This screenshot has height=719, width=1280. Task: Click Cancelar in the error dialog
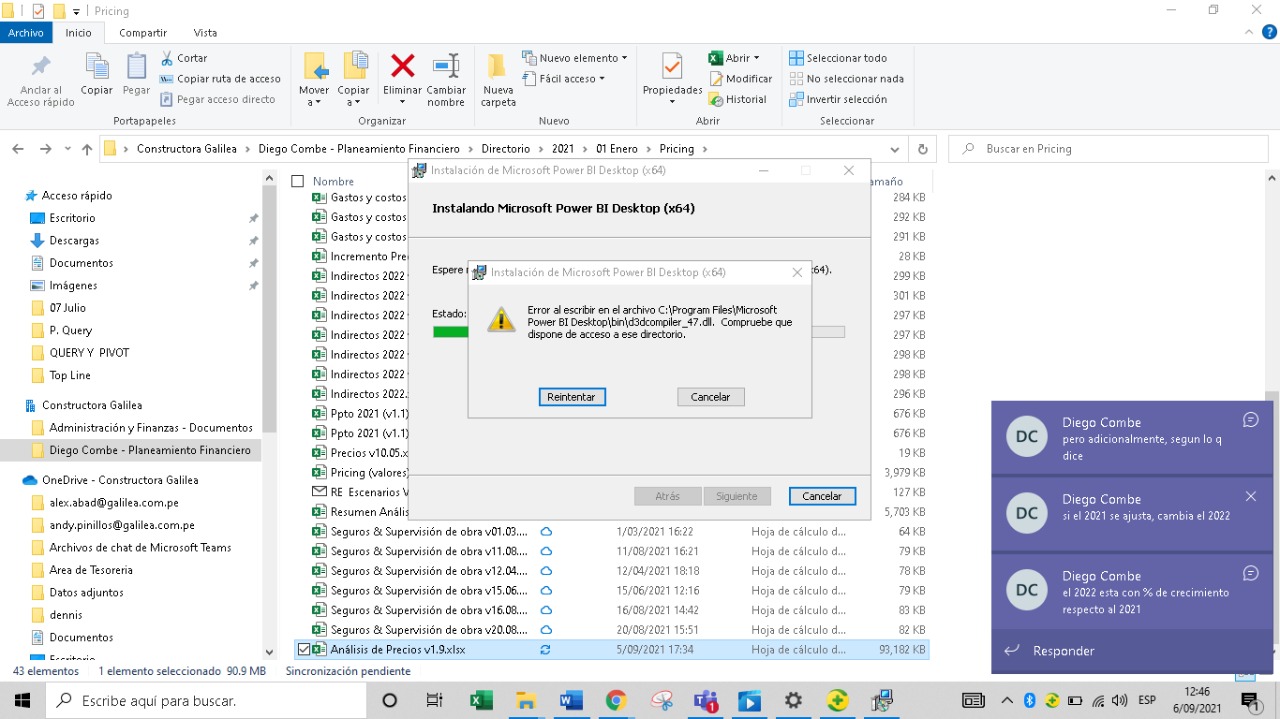click(710, 397)
